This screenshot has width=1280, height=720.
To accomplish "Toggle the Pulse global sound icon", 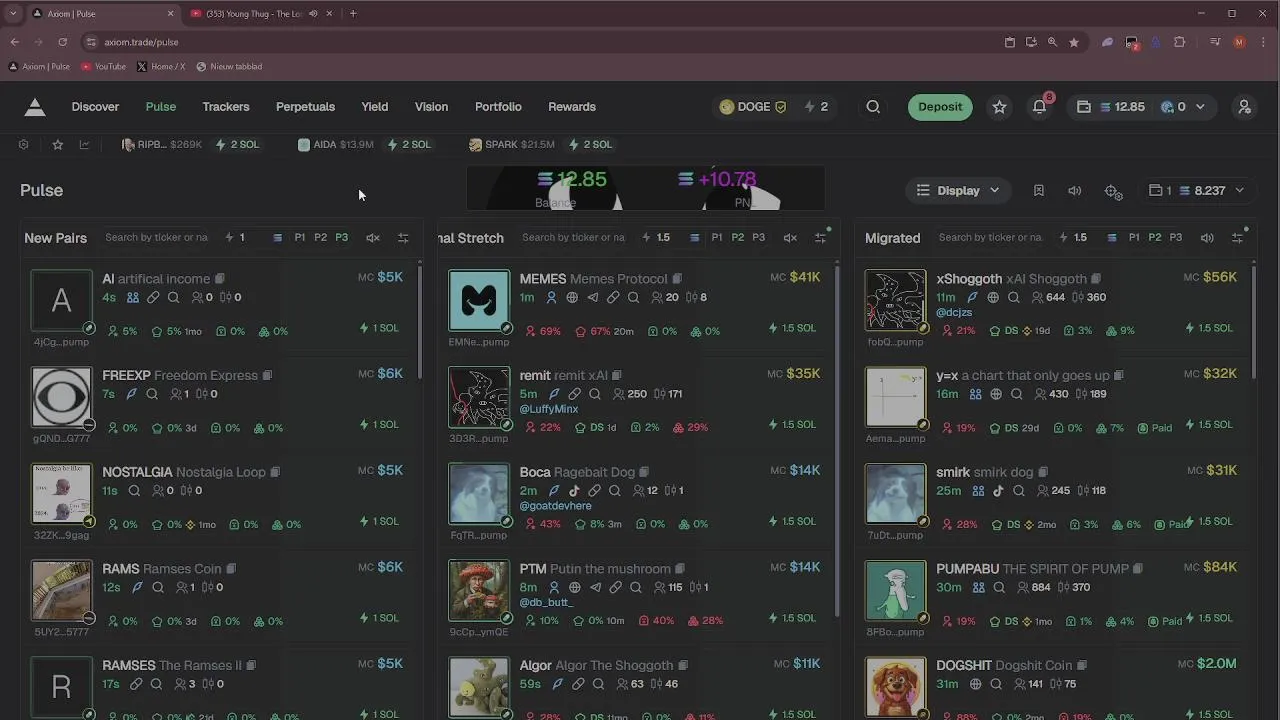I will [1075, 190].
